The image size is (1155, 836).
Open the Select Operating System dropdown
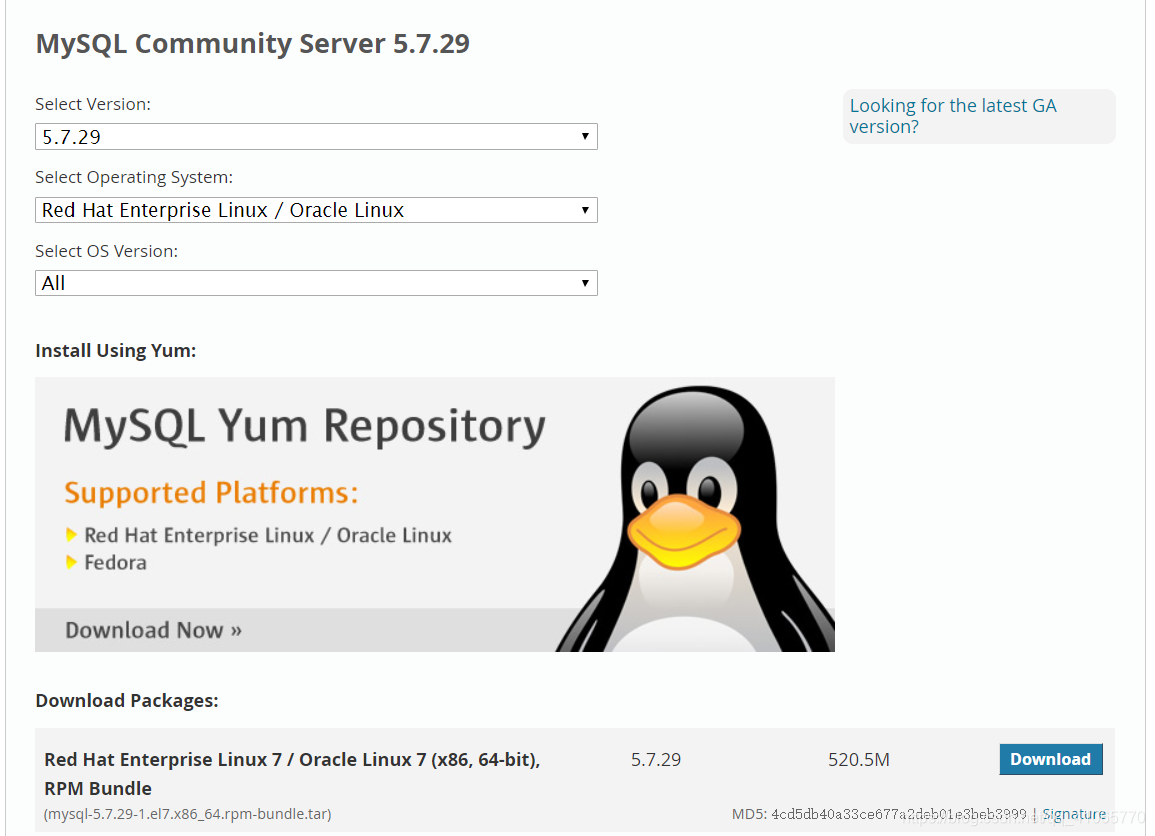(316, 210)
